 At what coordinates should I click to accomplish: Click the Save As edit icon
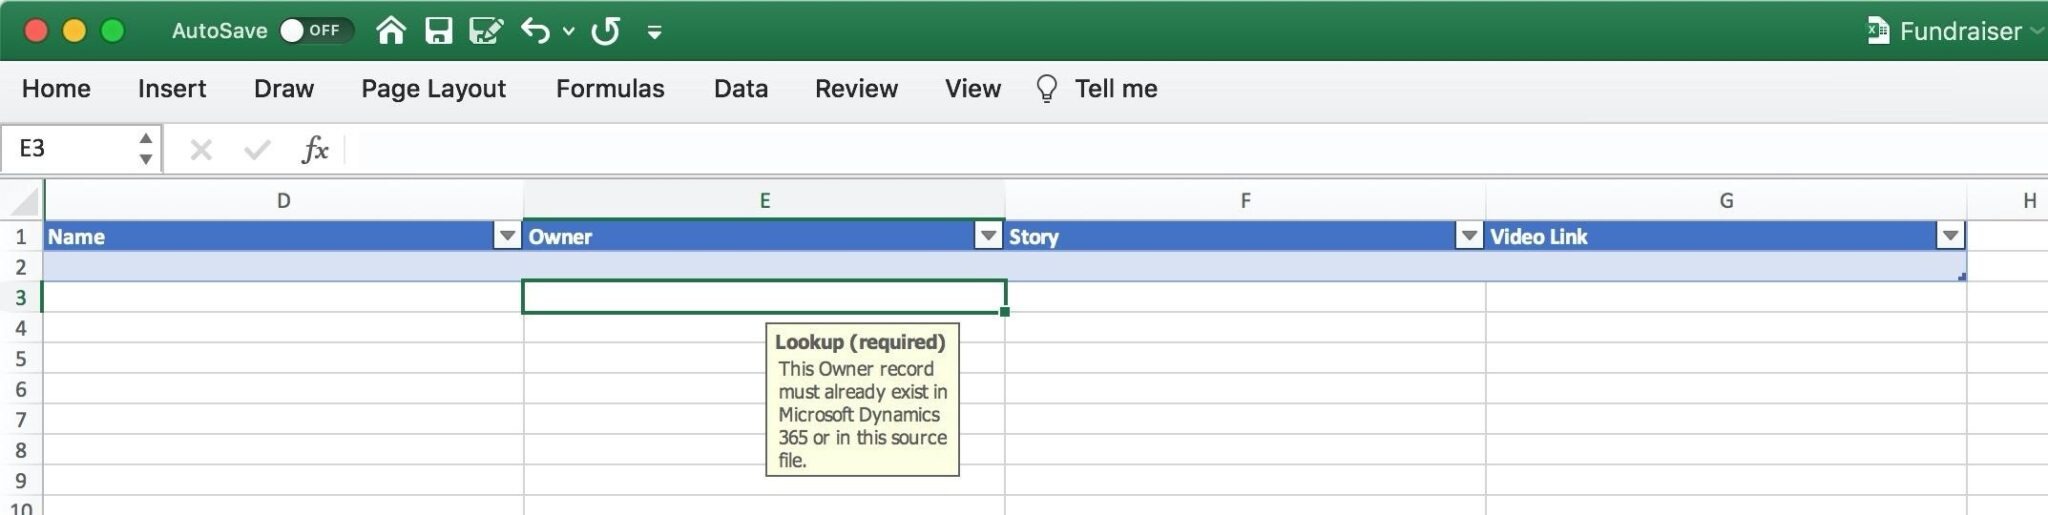[486, 31]
